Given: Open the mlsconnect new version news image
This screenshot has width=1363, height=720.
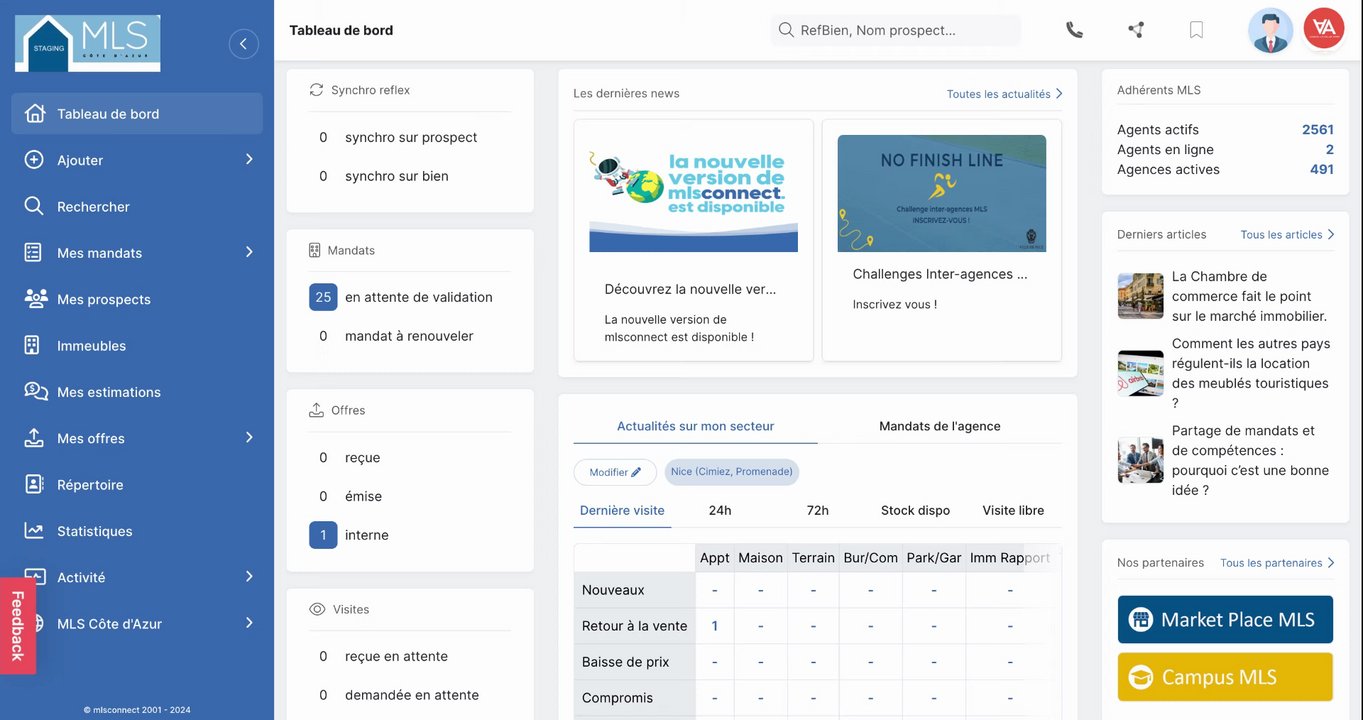Looking at the screenshot, I should [x=694, y=194].
